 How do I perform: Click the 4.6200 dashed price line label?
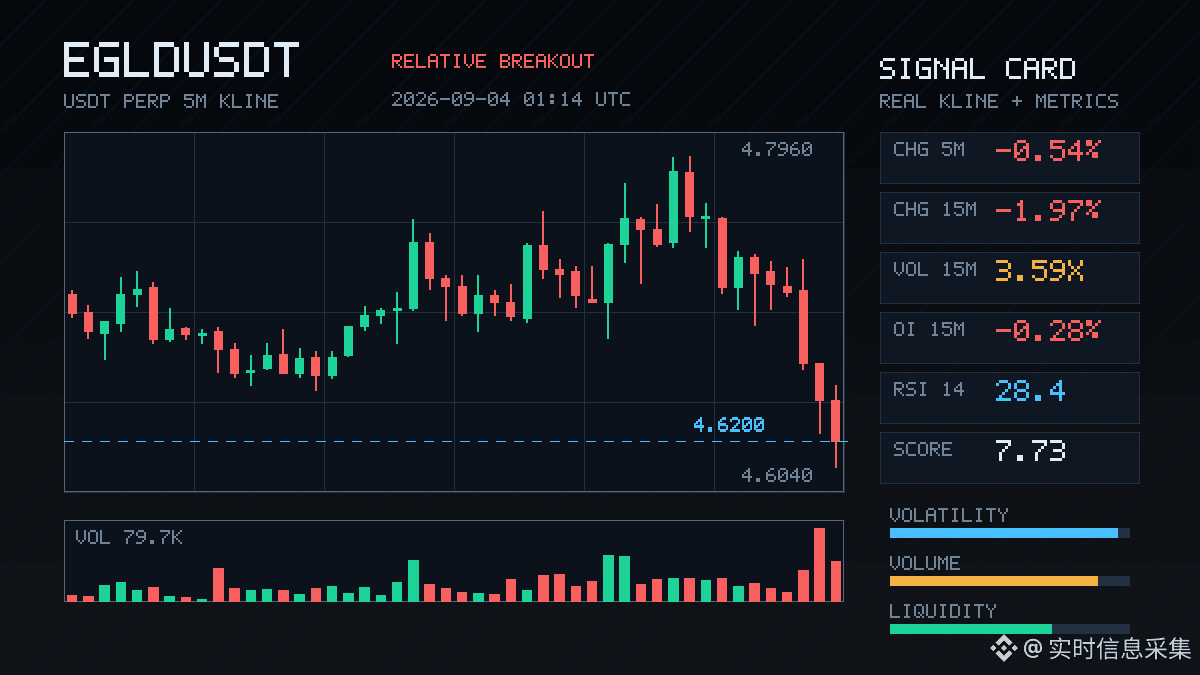pyautogui.click(x=729, y=425)
